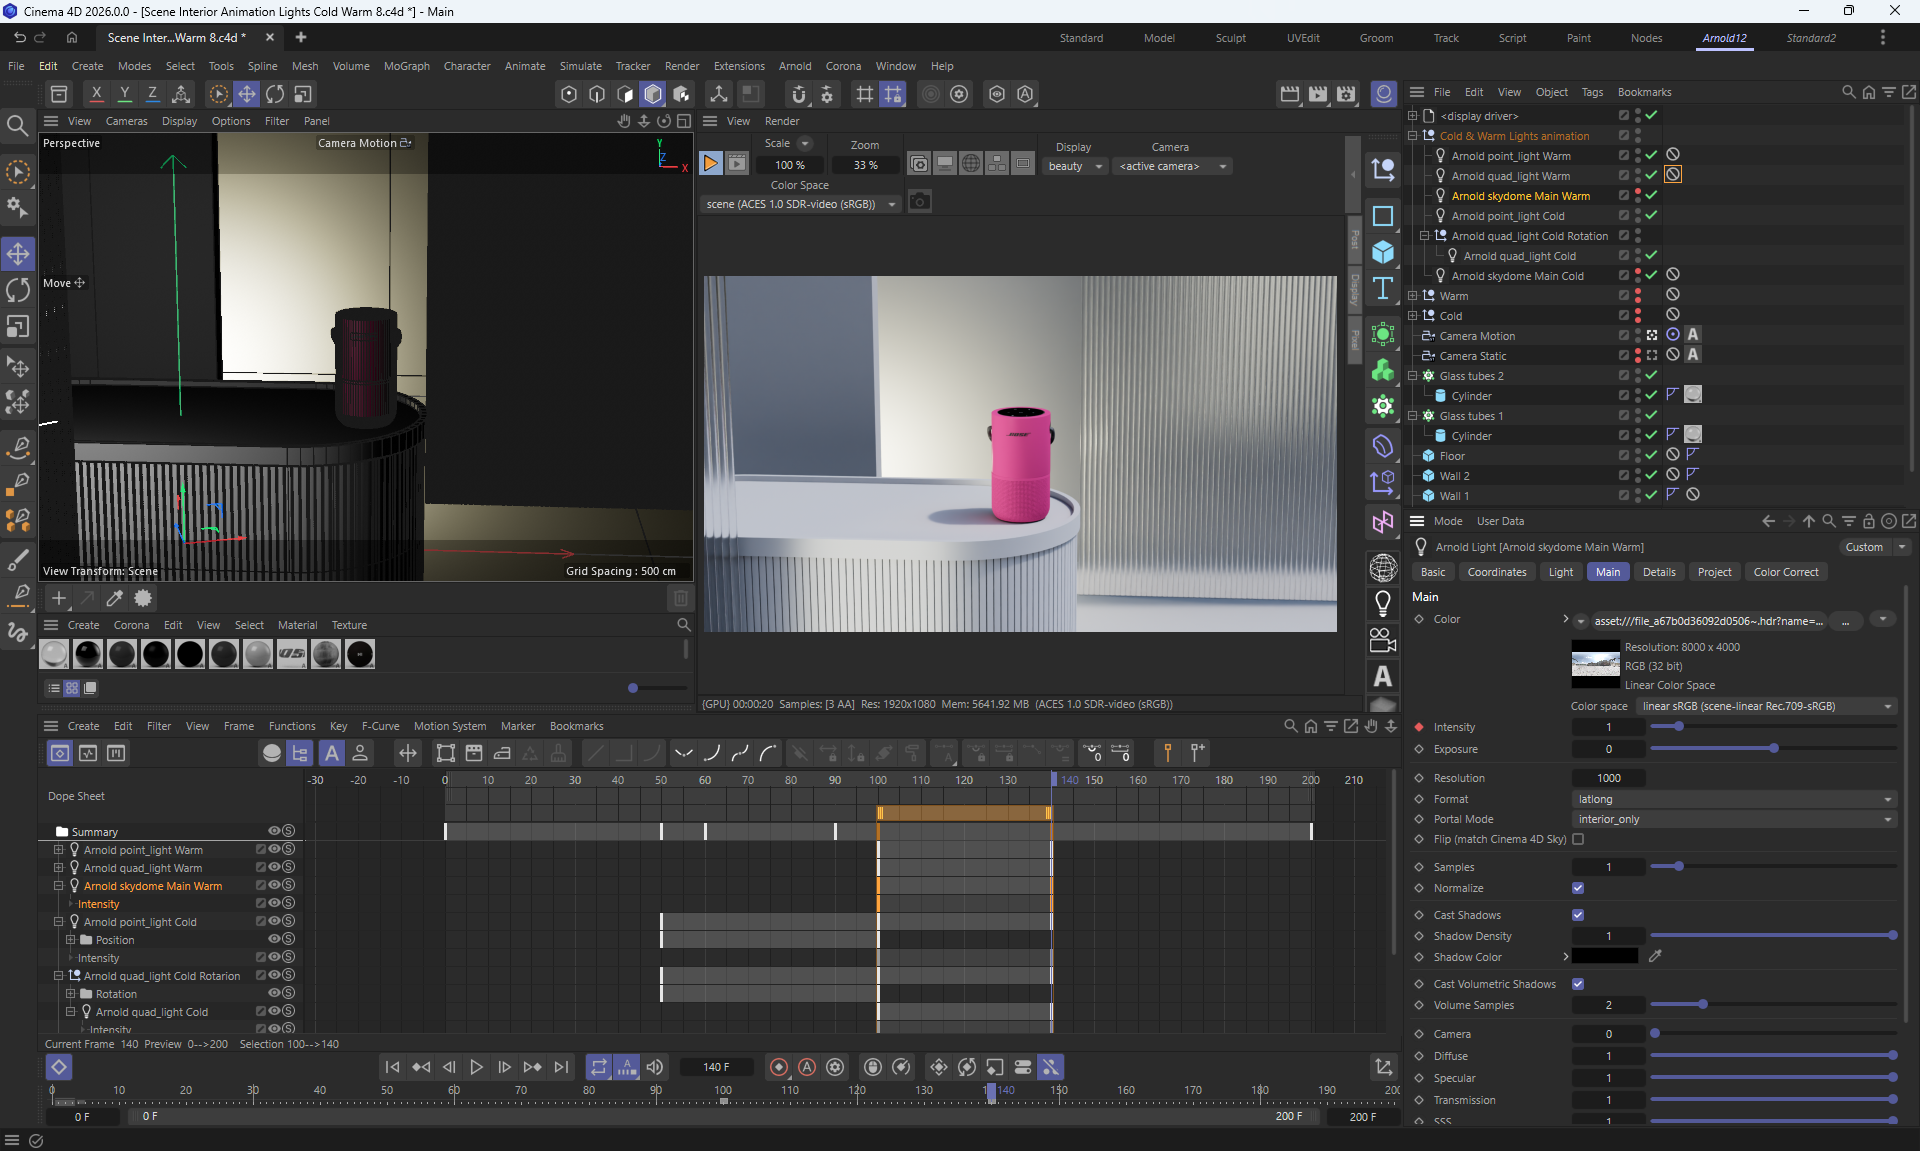Click the Cube primitive icon
Image resolution: width=1920 pixels, height=1151 pixels.
(x=1383, y=252)
